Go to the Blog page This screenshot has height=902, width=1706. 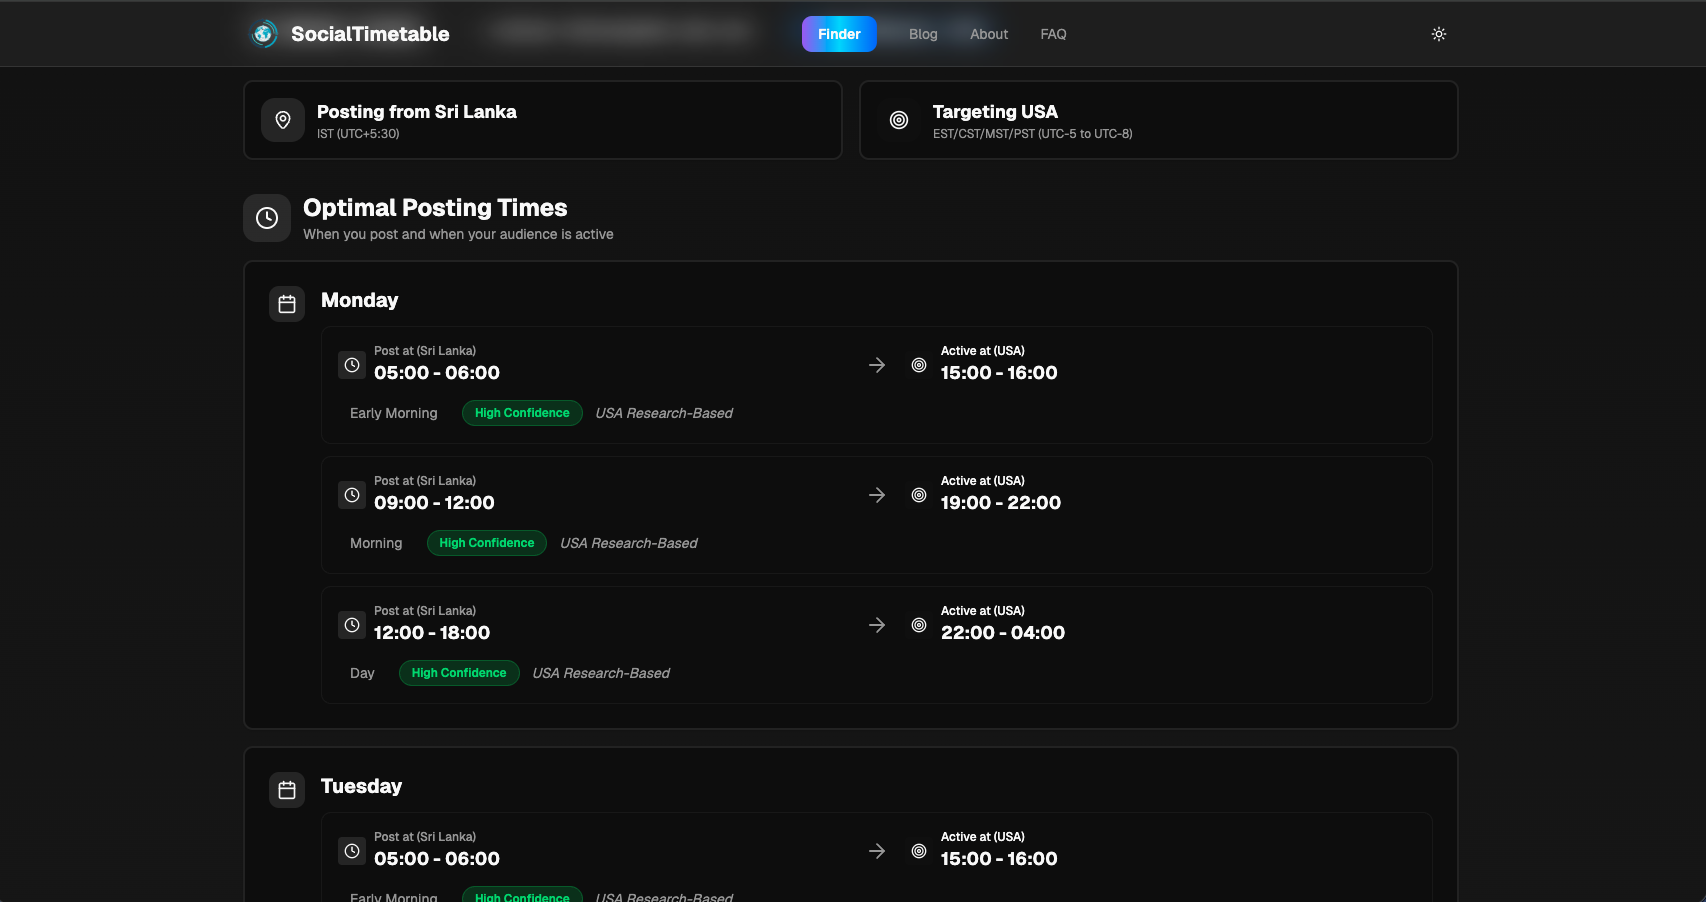click(922, 34)
